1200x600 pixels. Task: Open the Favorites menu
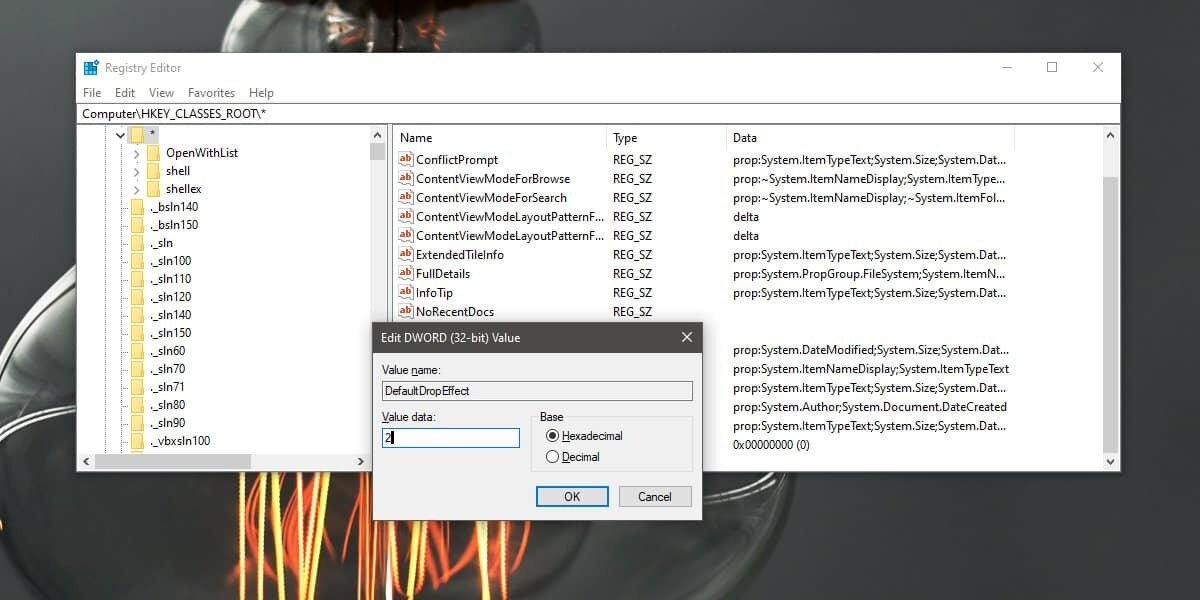212,93
